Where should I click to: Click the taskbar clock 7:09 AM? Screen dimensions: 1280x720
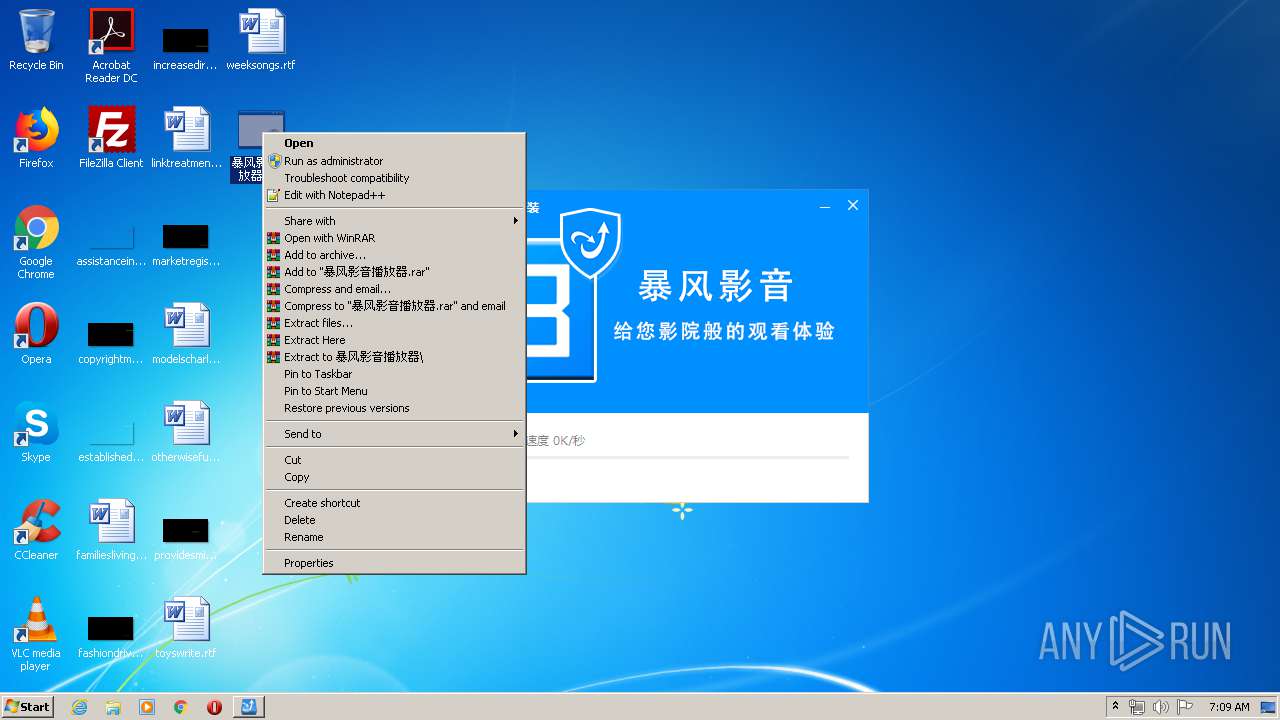(1228, 707)
